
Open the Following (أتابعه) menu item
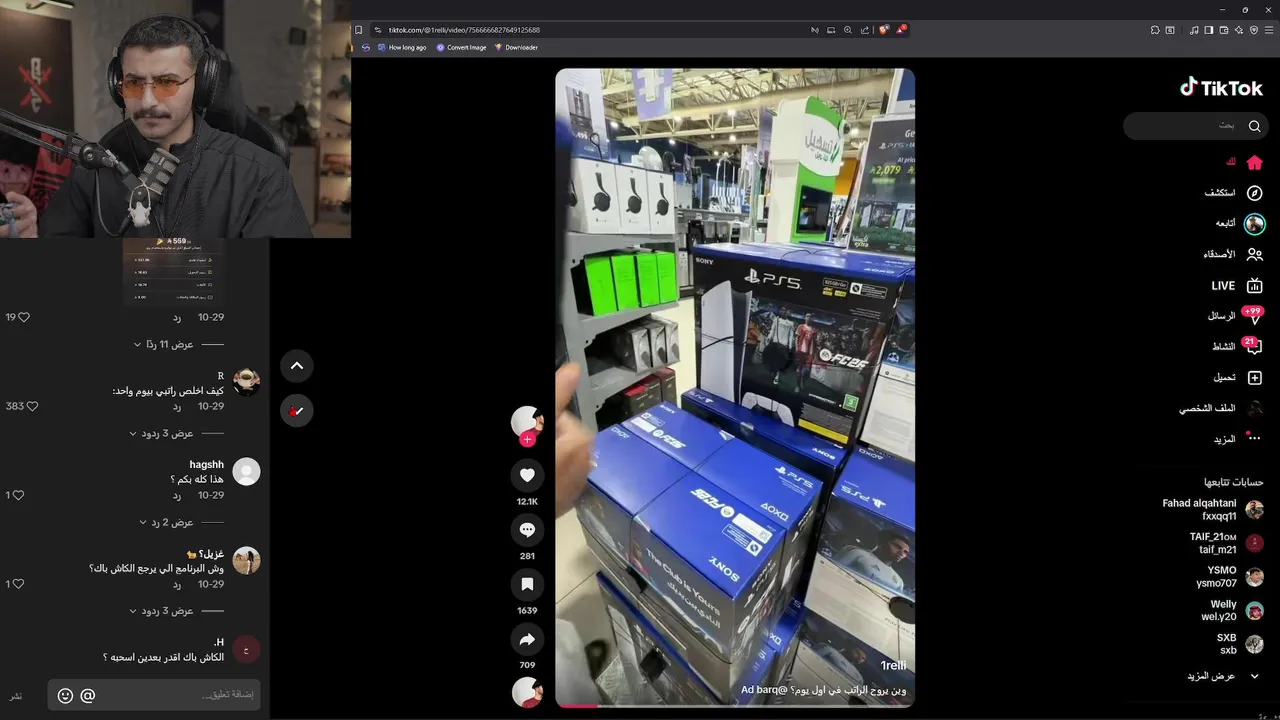[1240, 223]
